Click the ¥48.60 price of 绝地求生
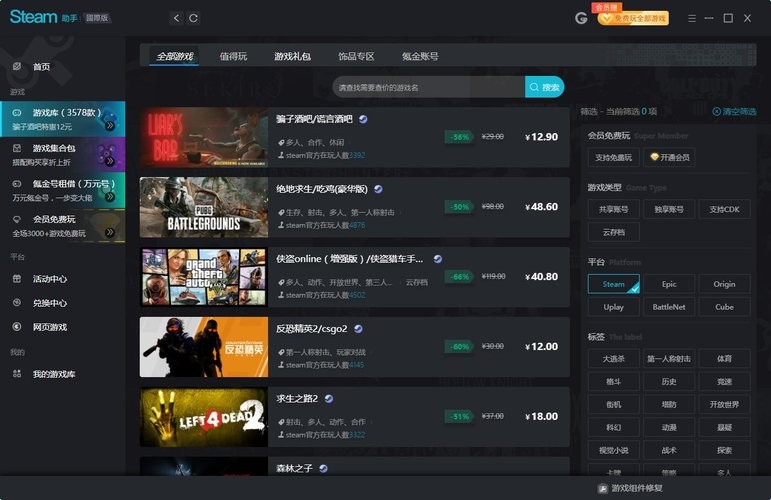The height and width of the screenshot is (500, 771). click(x=541, y=206)
